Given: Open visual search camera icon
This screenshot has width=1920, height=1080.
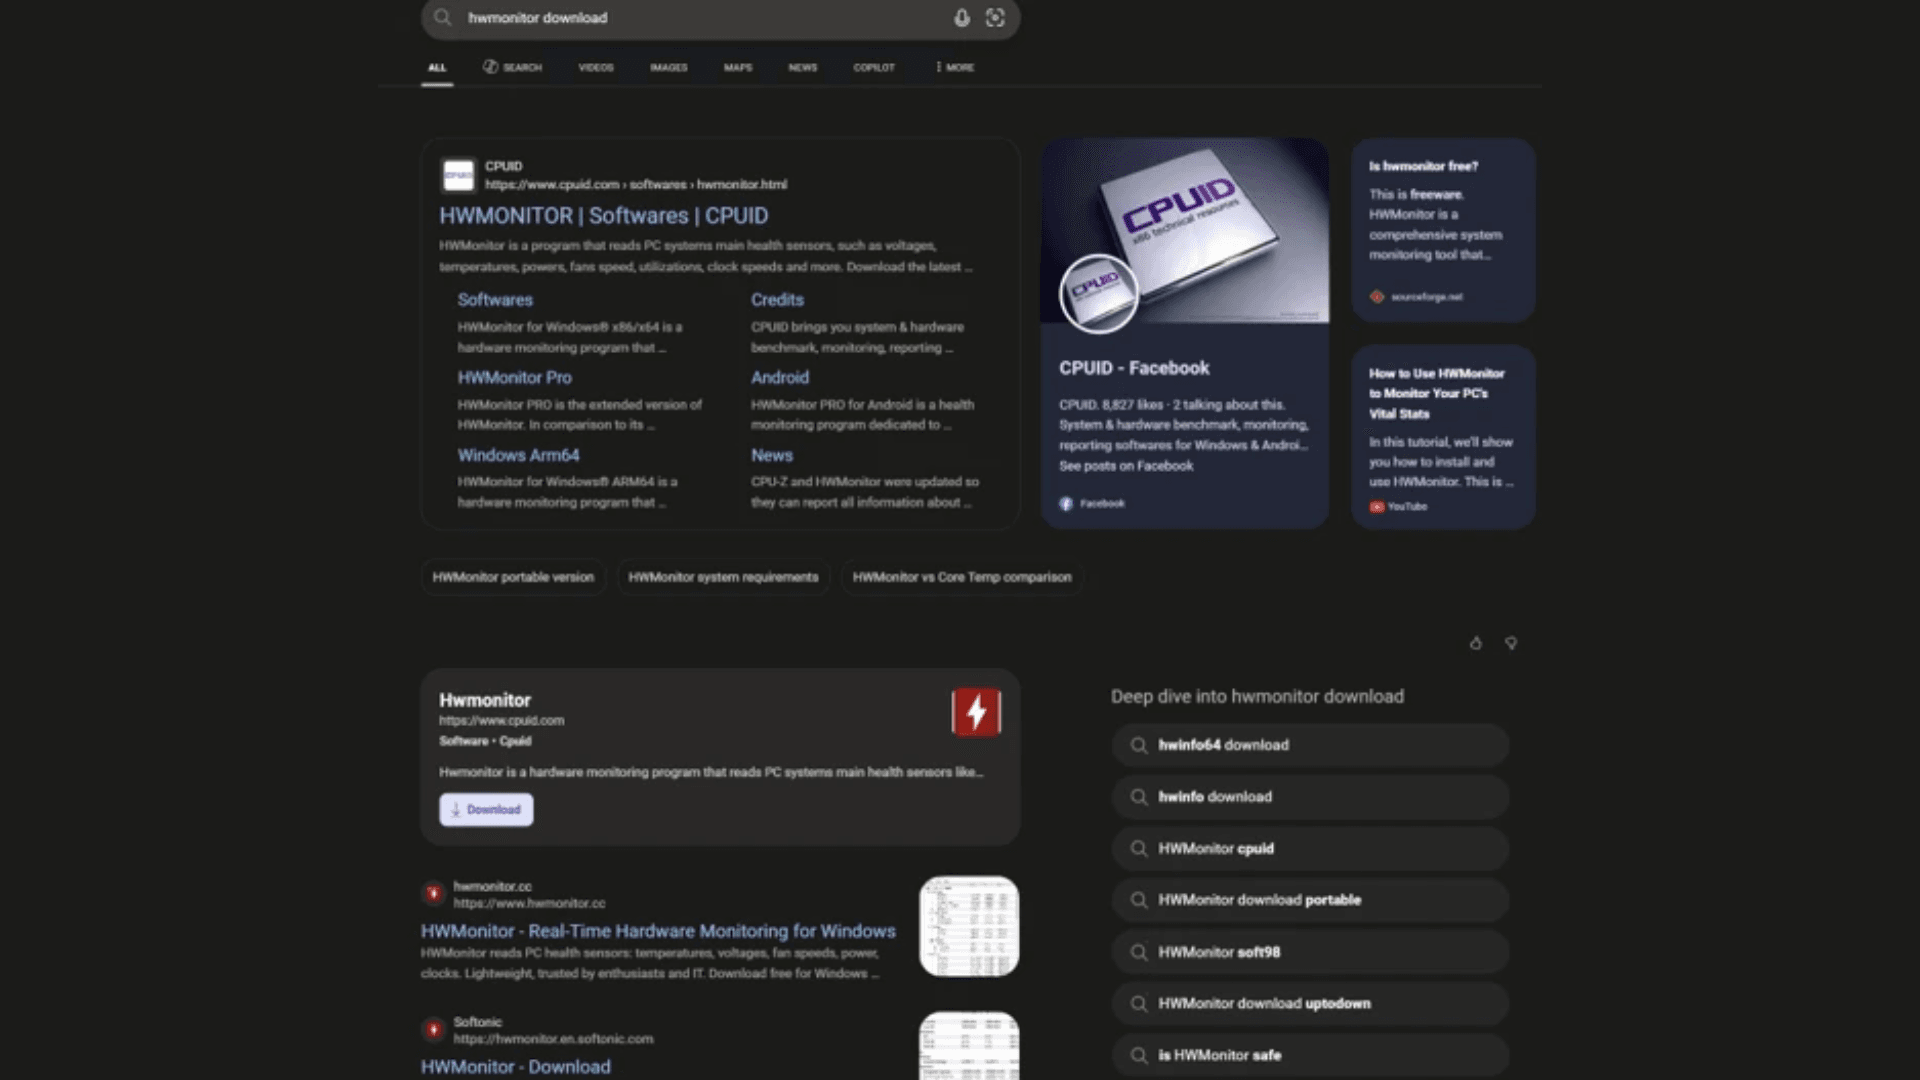Looking at the screenshot, I should pos(995,18).
